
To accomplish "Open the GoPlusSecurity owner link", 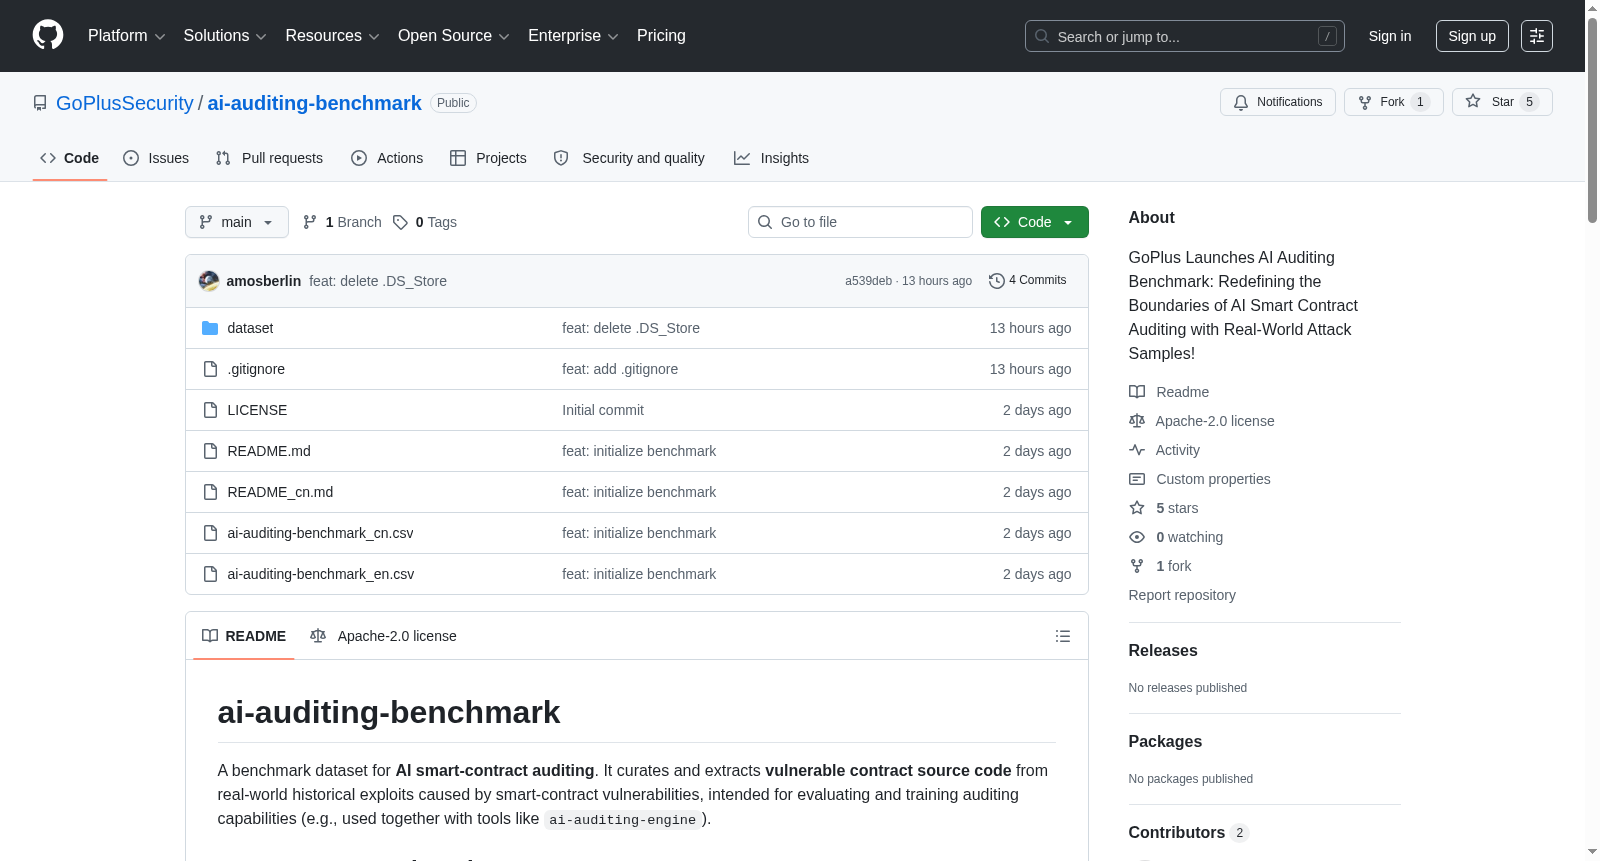I will click(x=125, y=103).
